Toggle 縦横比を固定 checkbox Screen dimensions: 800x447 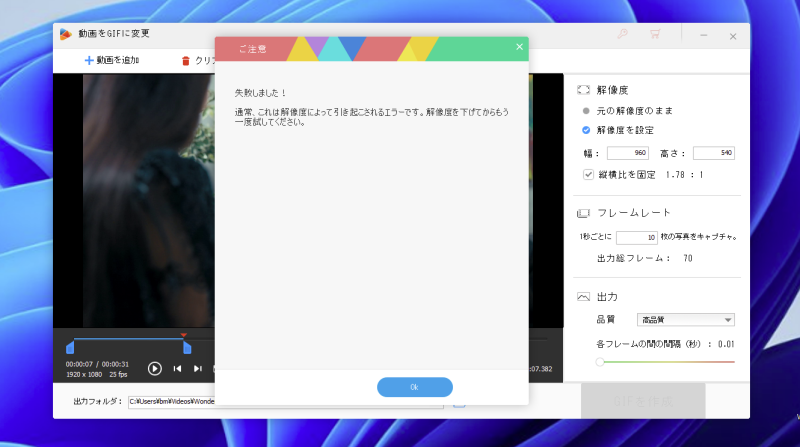click(x=588, y=174)
